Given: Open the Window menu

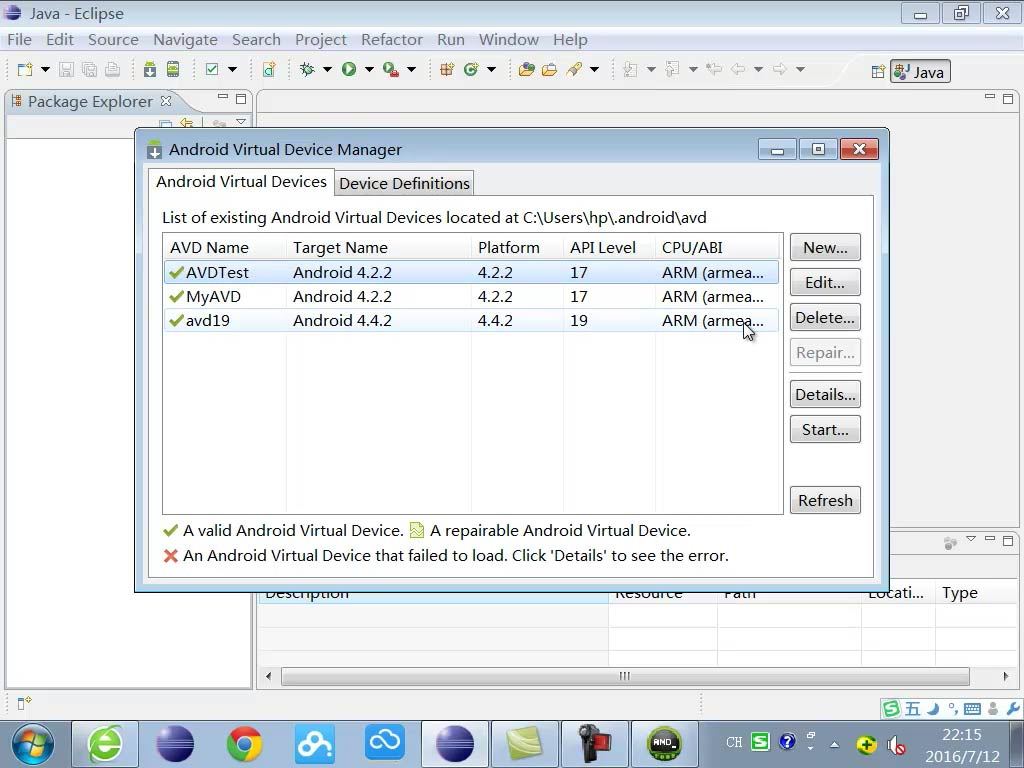Looking at the screenshot, I should [509, 40].
